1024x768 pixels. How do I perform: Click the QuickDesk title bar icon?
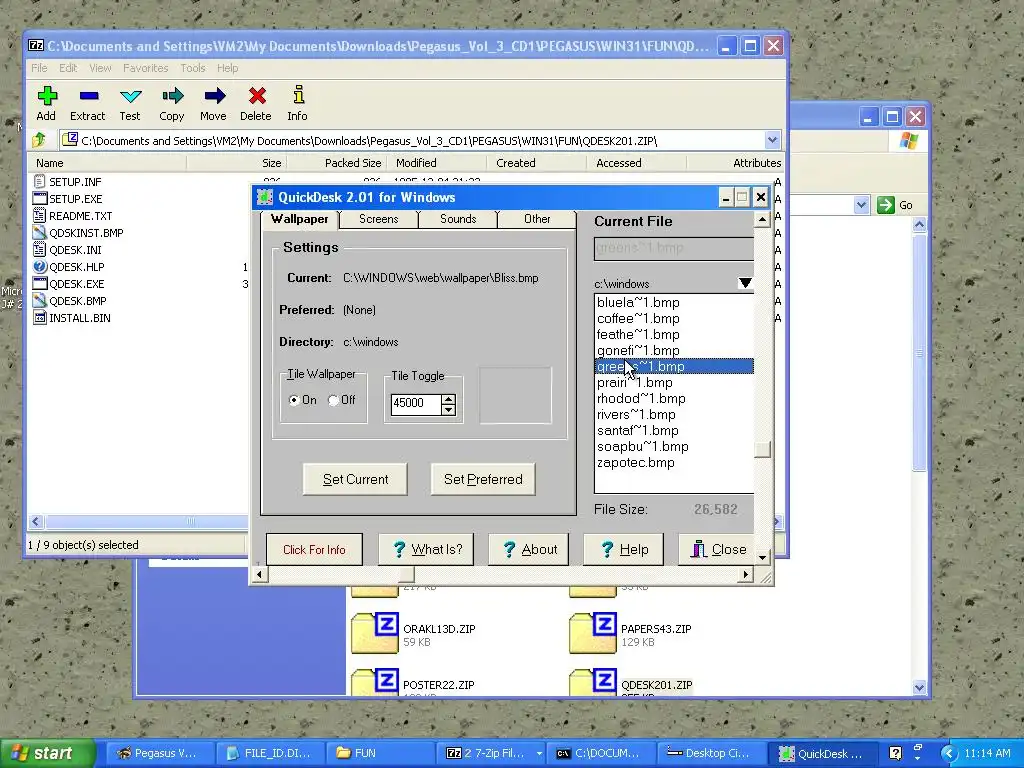265,197
